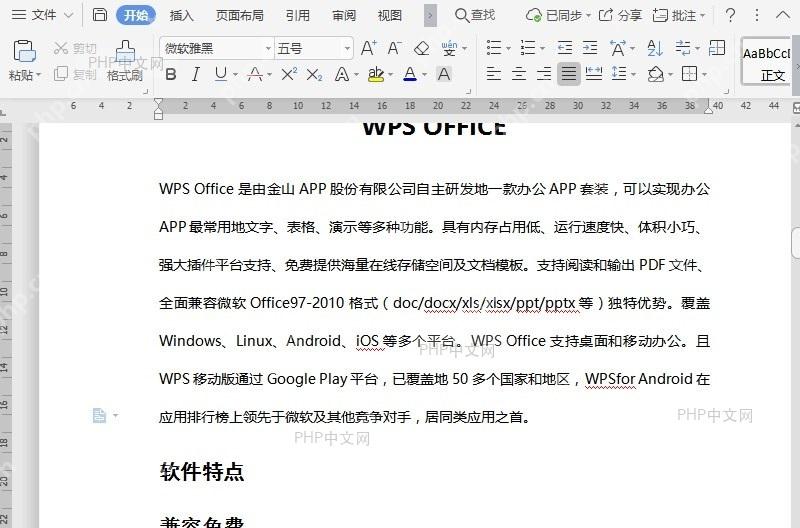
Task: Click the paragraph shading bucket icon
Action: tap(655, 74)
